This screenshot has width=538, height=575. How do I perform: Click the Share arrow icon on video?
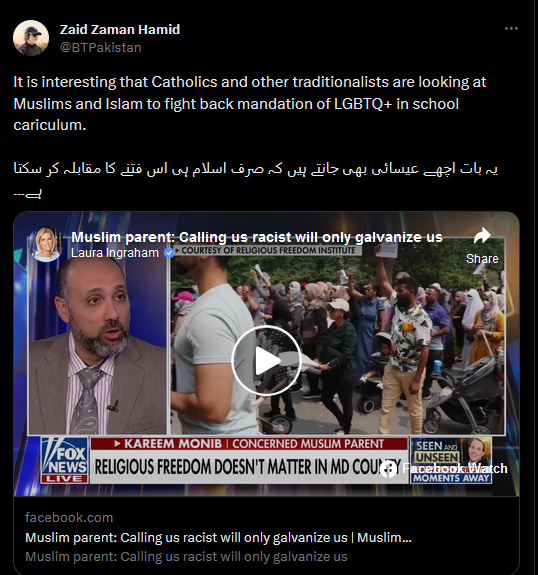tap(482, 236)
